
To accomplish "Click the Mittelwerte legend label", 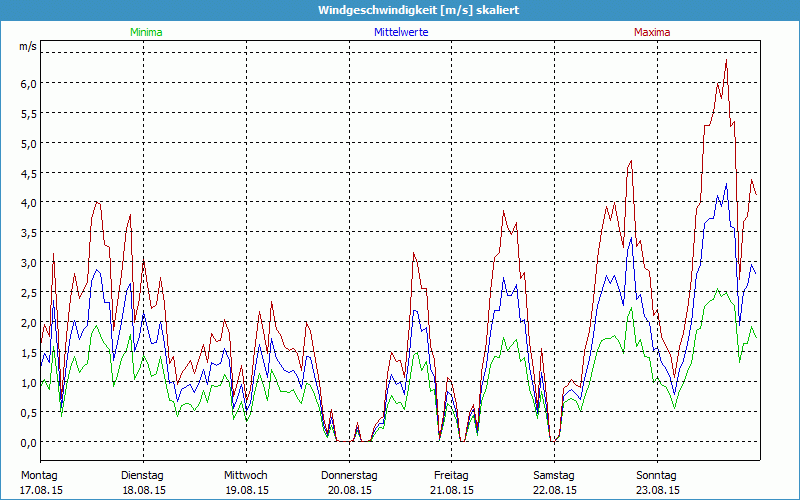I will (x=401, y=32).
